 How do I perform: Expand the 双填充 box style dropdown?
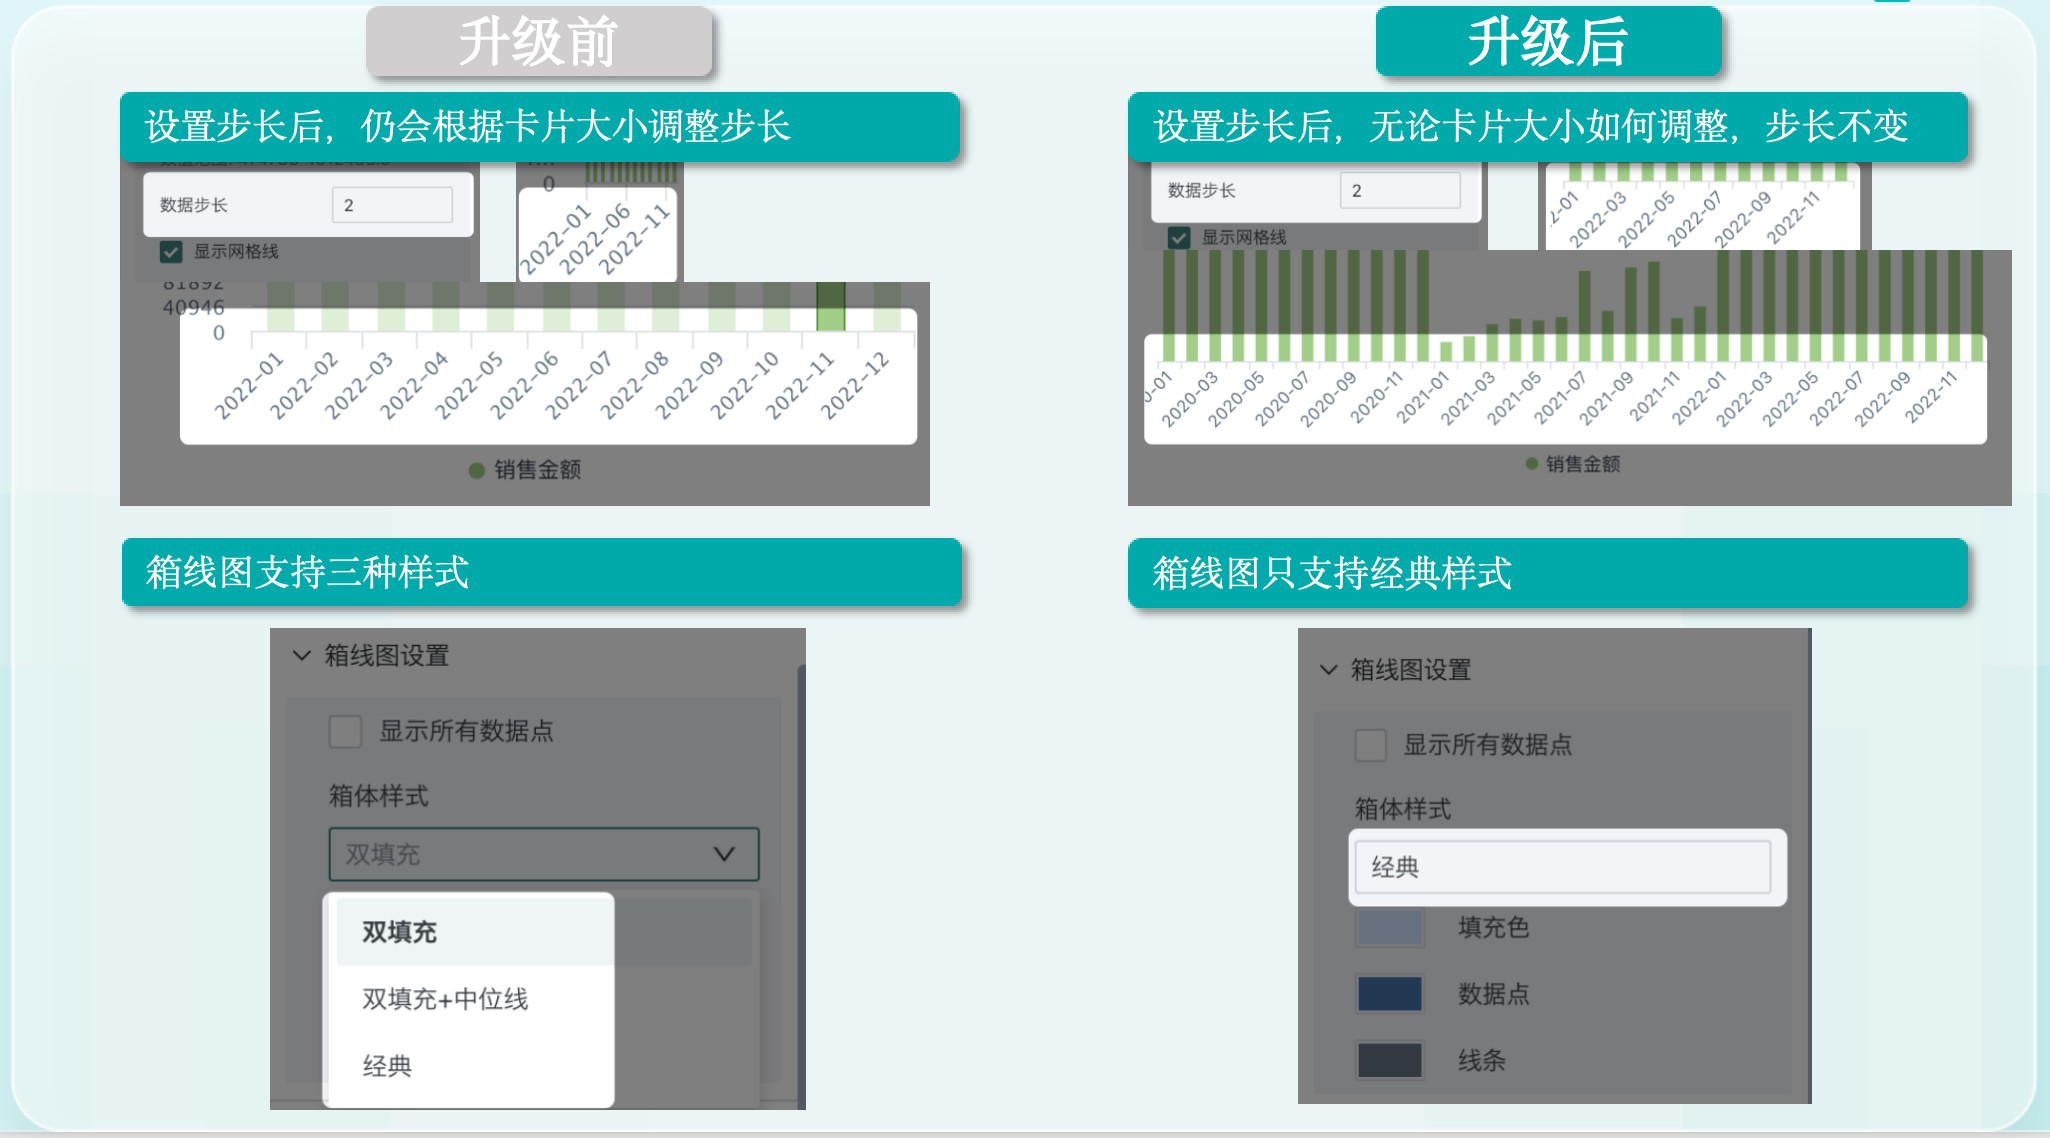click(543, 854)
